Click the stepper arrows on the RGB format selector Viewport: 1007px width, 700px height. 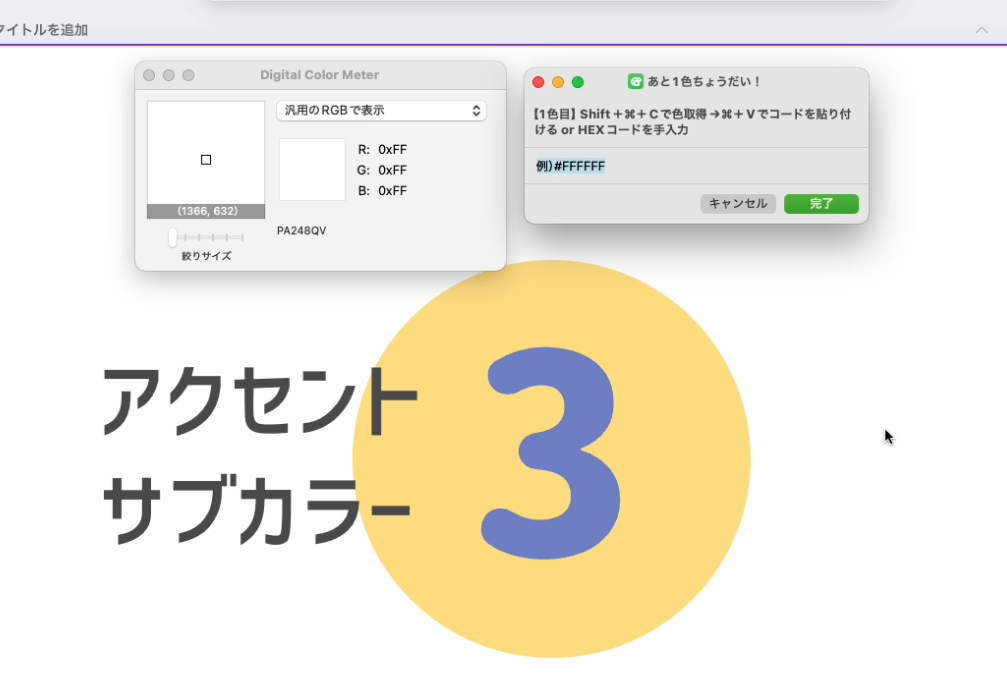tap(477, 110)
